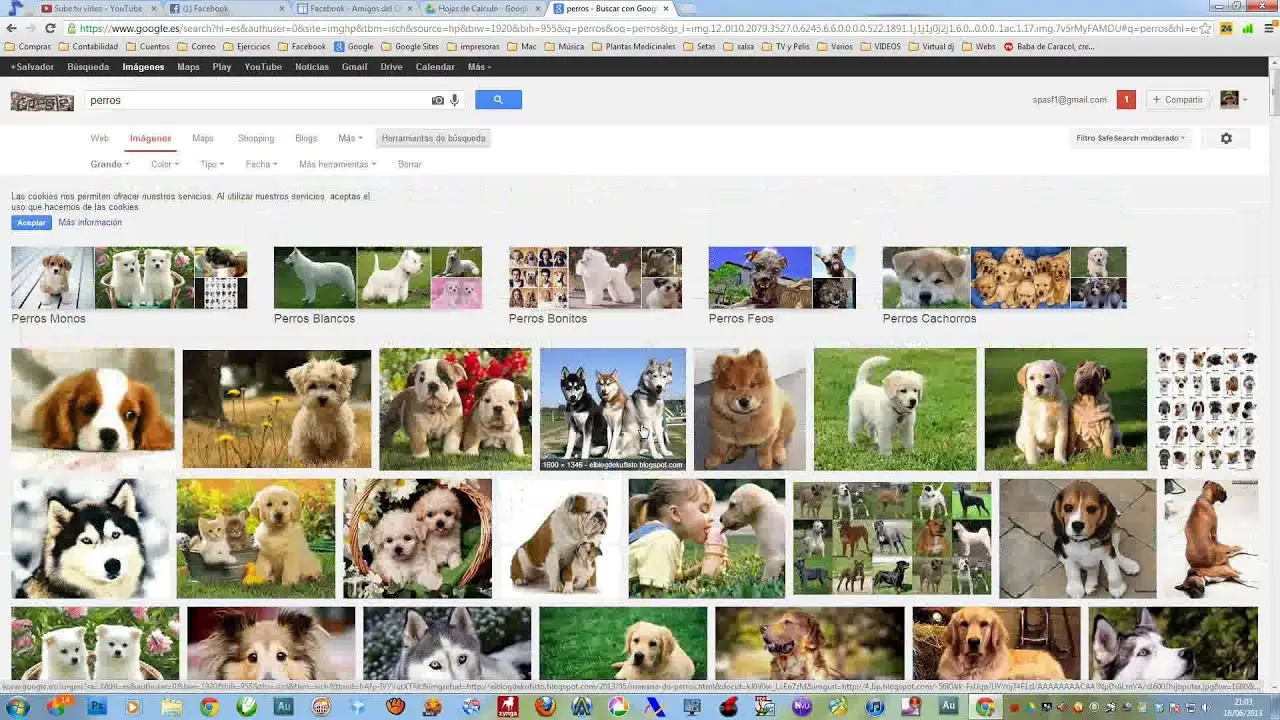Switch to the Shopping search tab
The width and height of the screenshot is (1280, 720).
[256, 138]
